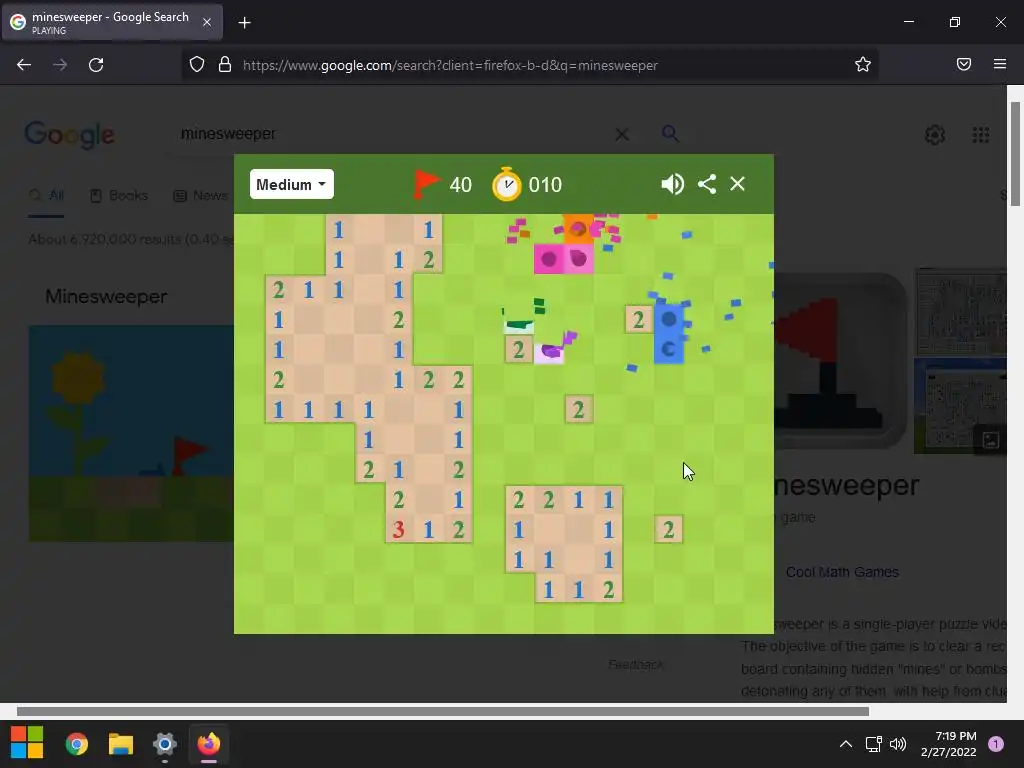Image resolution: width=1024 pixels, height=768 pixels.
Task: Close the Minesweeper game overlay
Action: (x=737, y=184)
